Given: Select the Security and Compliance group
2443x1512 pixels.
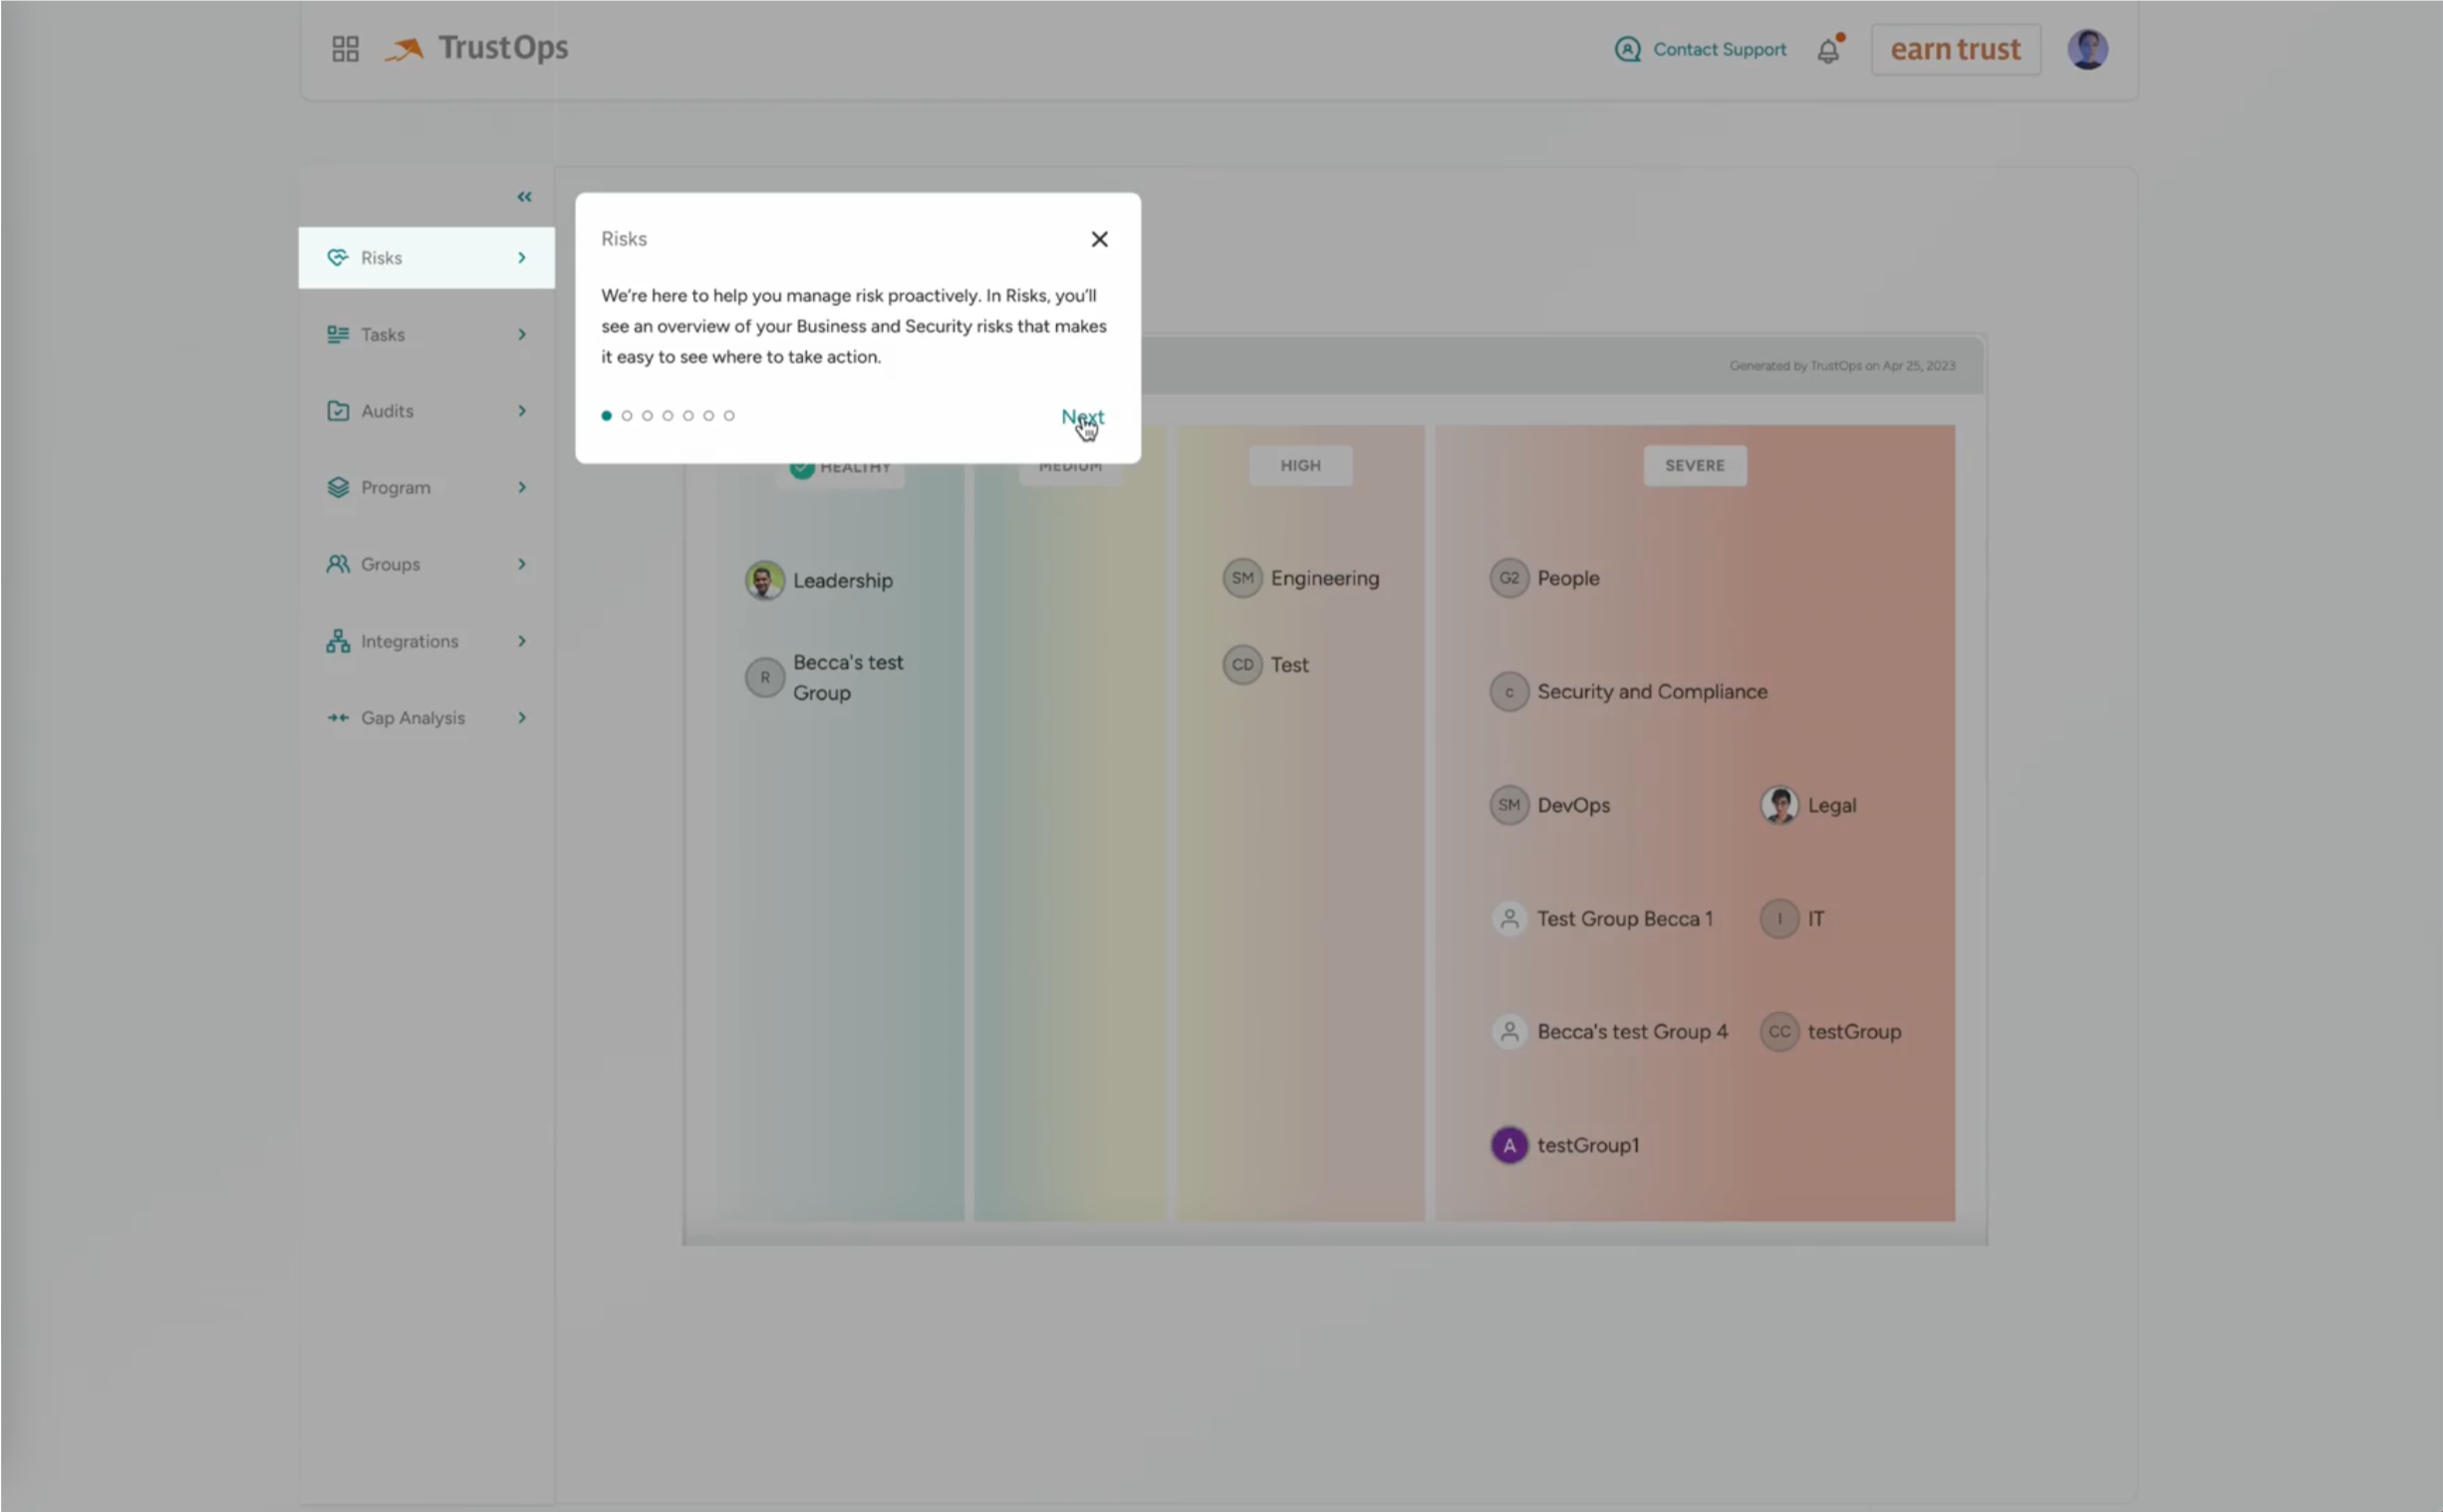Looking at the screenshot, I should (x=1651, y=692).
